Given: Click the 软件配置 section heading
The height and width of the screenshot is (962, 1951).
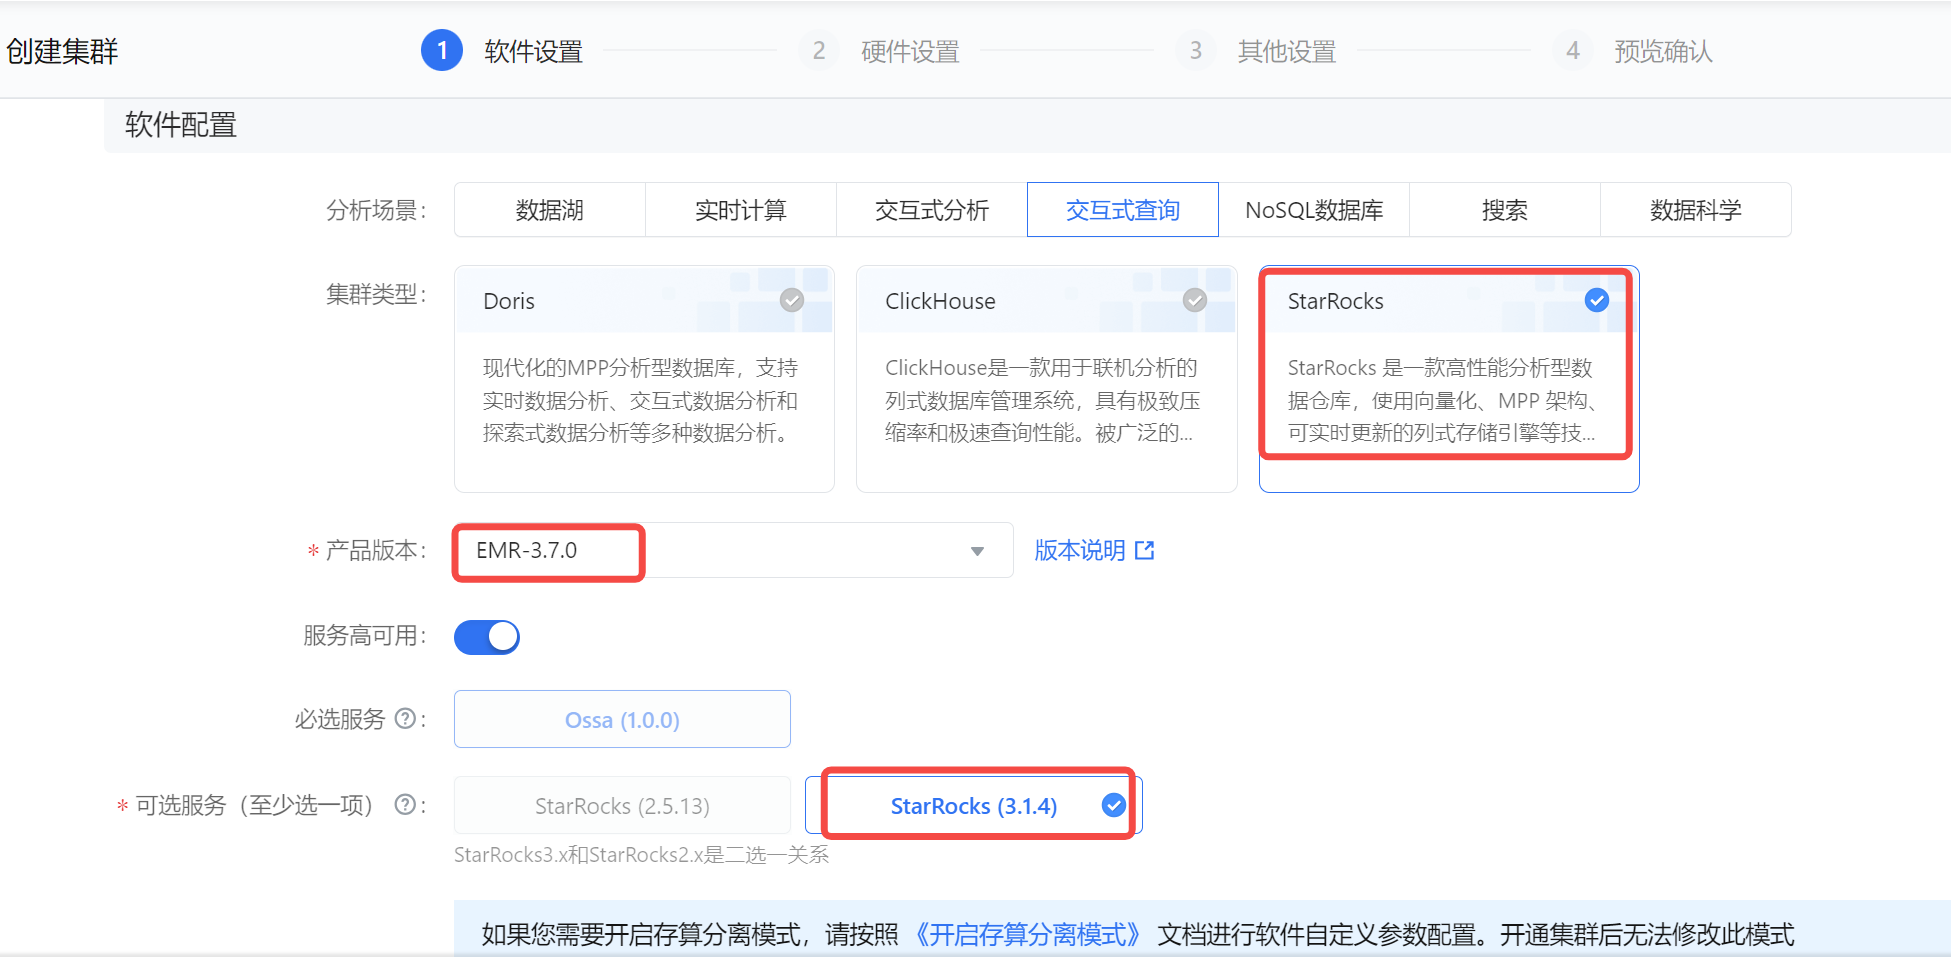Looking at the screenshot, I should 181,125.
